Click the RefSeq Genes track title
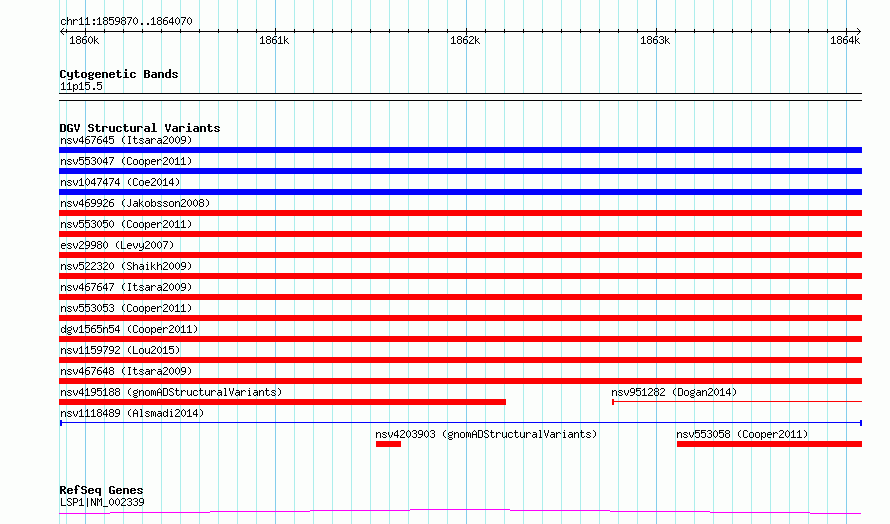This screenshot has height=524, width=890. 101,490
